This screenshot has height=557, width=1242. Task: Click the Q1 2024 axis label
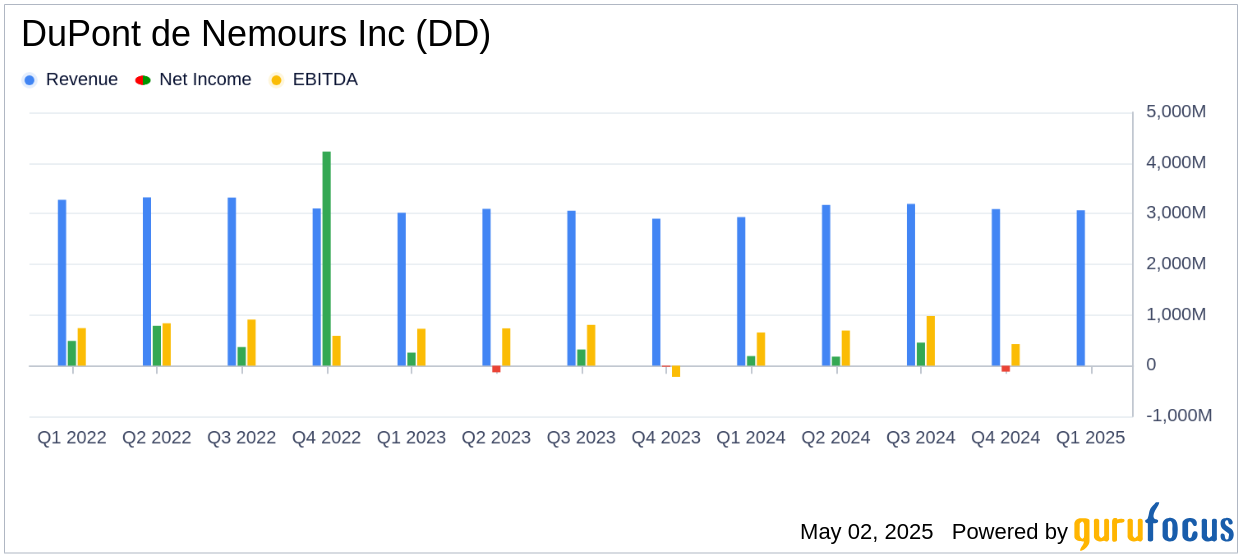click(x=751, y=438)
